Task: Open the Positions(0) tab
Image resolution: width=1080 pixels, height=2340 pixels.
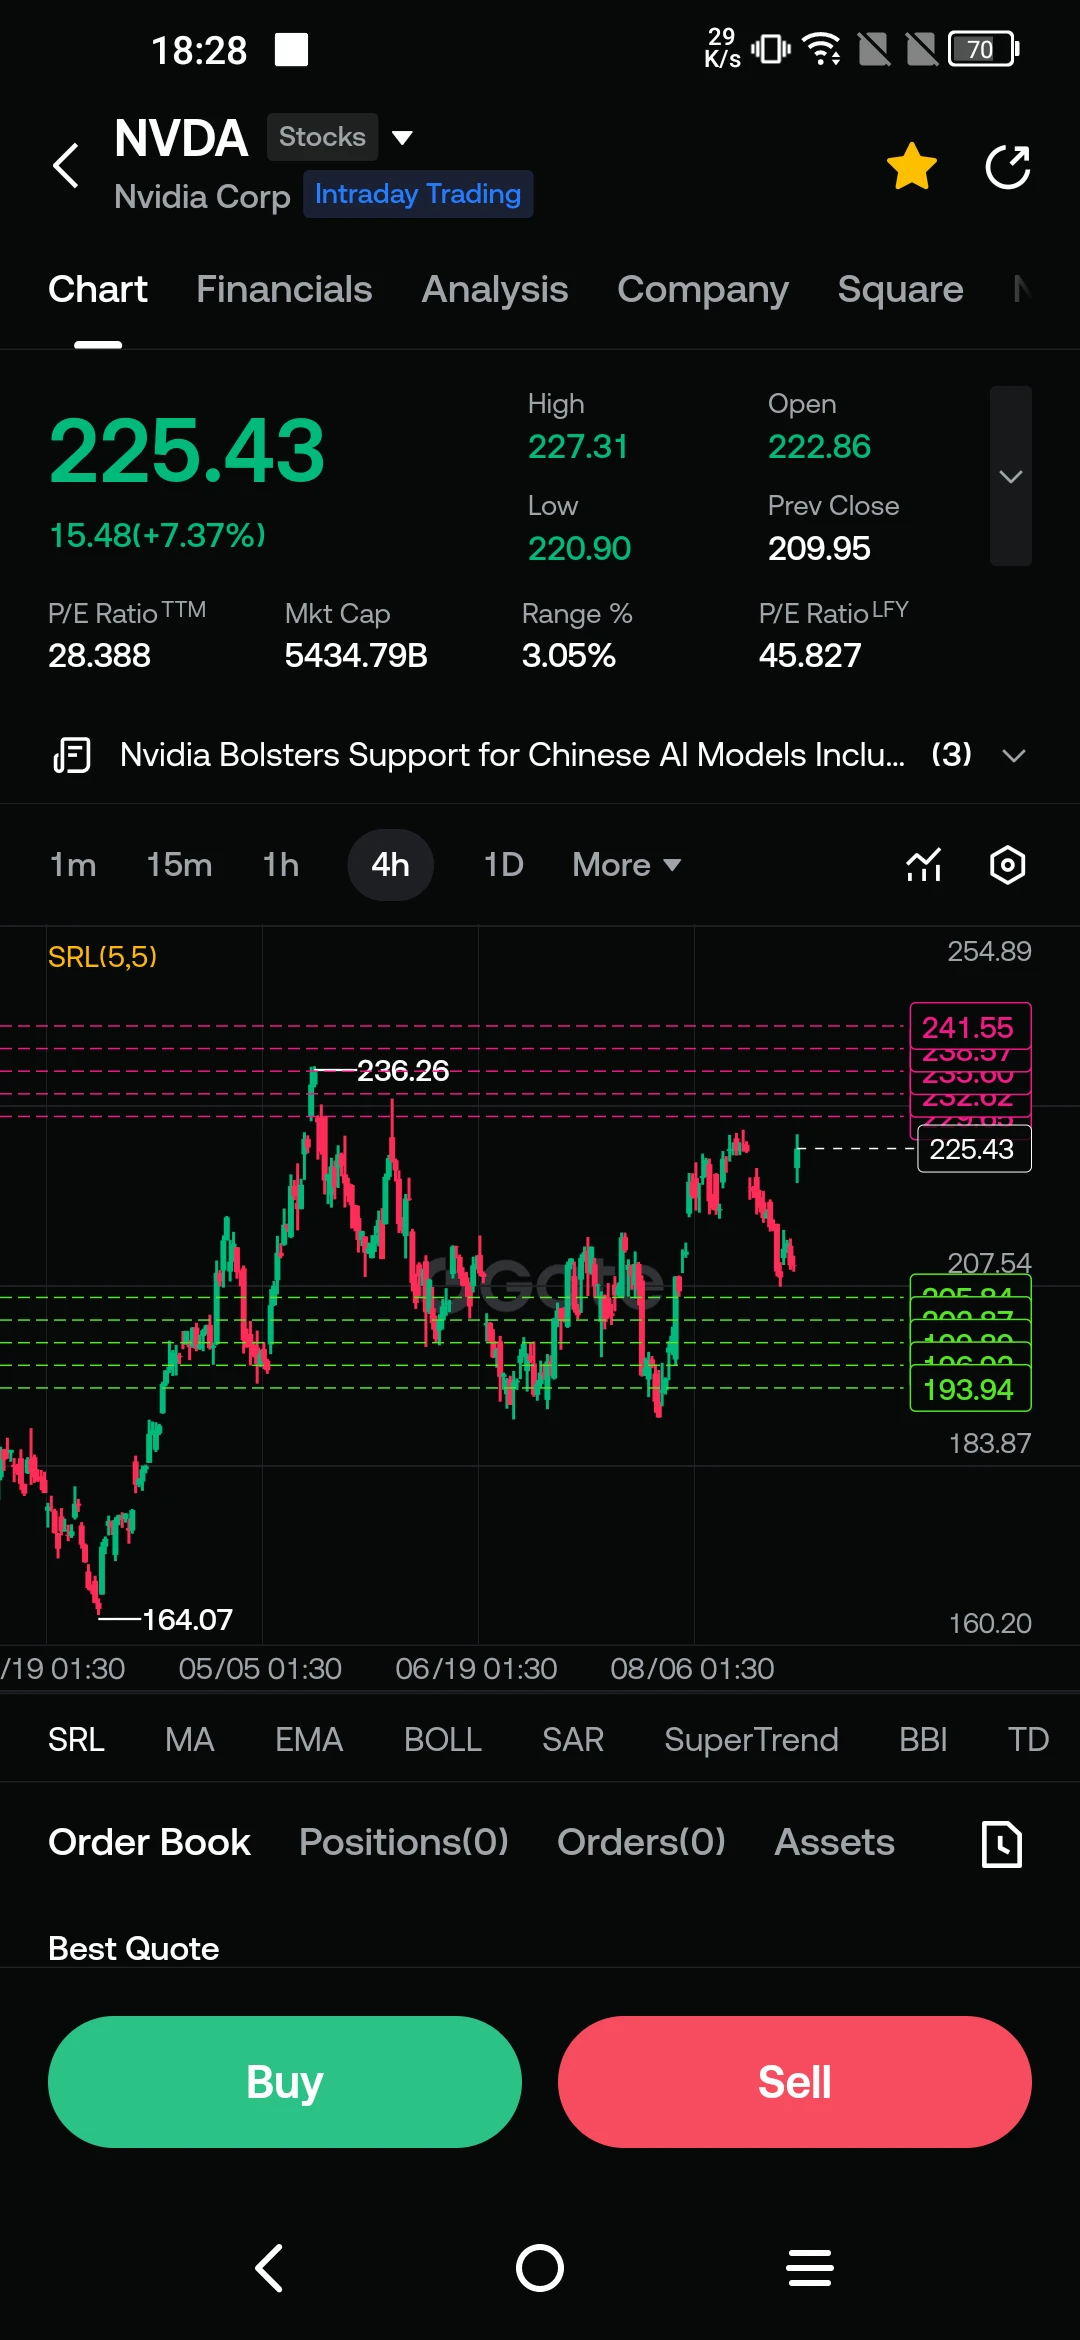Action: pyautogui.click(x=404, y=1842)
